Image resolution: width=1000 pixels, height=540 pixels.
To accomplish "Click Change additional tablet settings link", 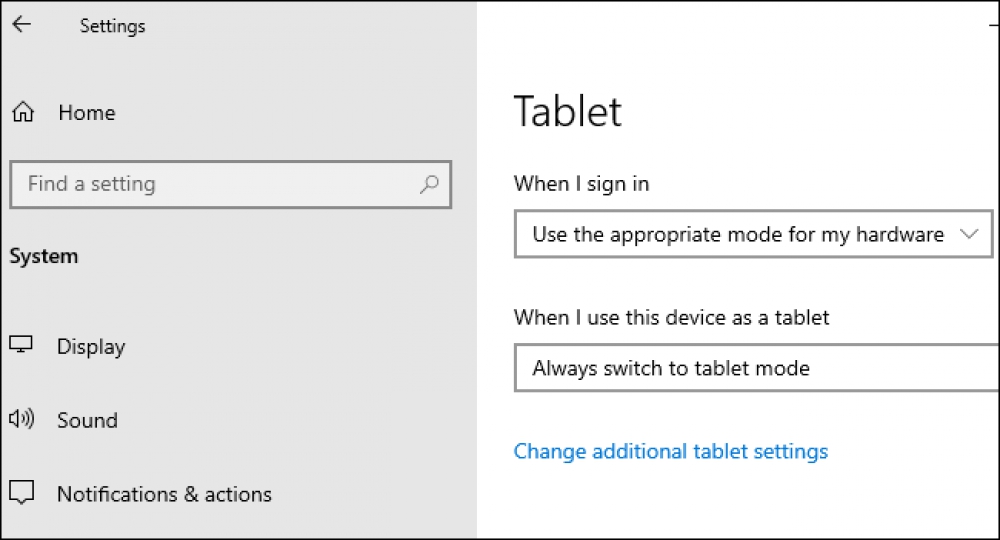I will coord(671,451).
